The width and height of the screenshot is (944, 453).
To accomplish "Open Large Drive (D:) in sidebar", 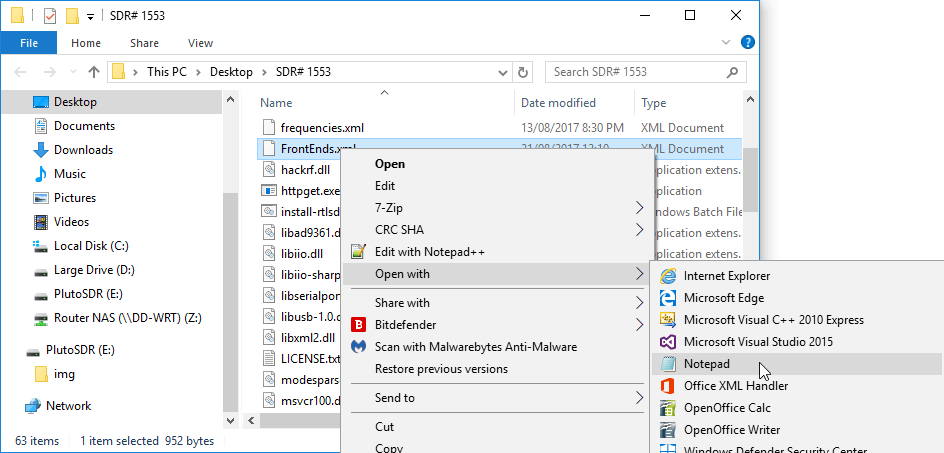I will pos(92,270).
